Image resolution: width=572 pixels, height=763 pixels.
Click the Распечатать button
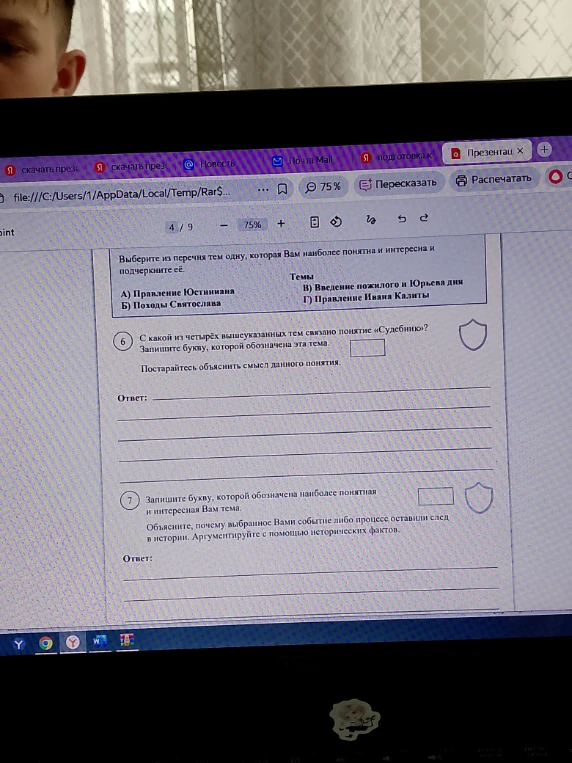pyautogui.click(x=495, y=180)
